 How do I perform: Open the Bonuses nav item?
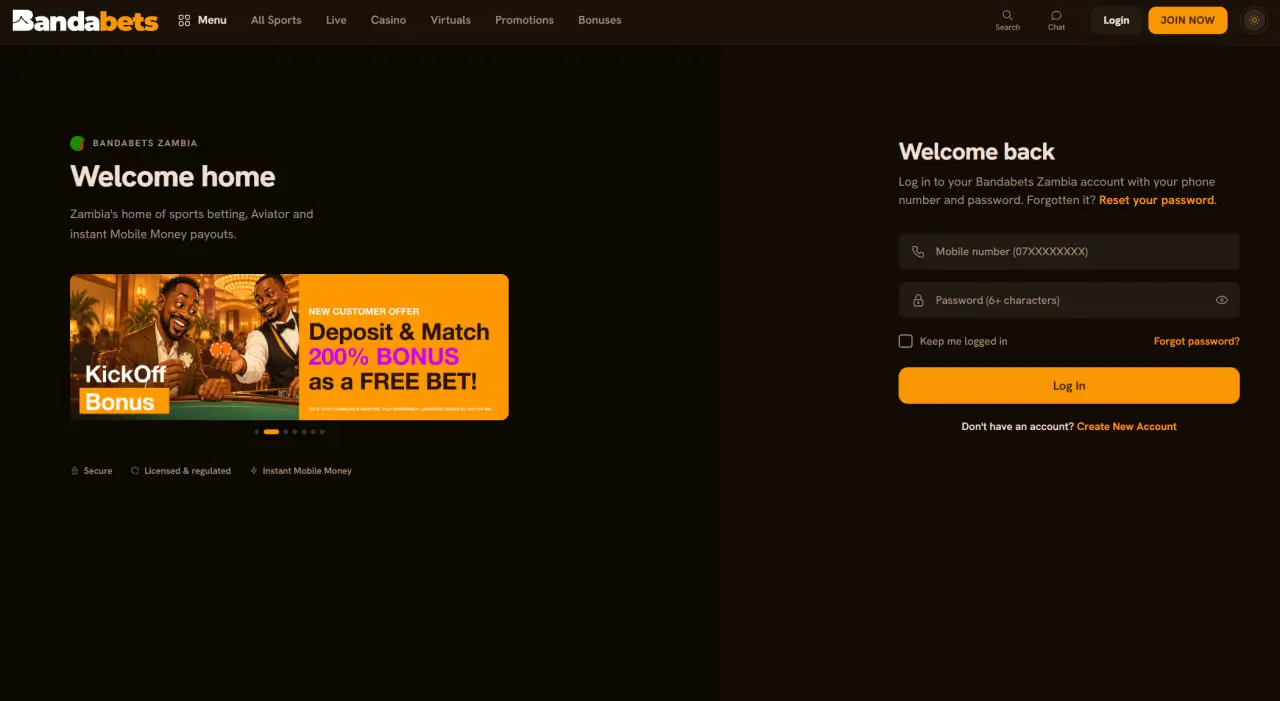point(599,20)
